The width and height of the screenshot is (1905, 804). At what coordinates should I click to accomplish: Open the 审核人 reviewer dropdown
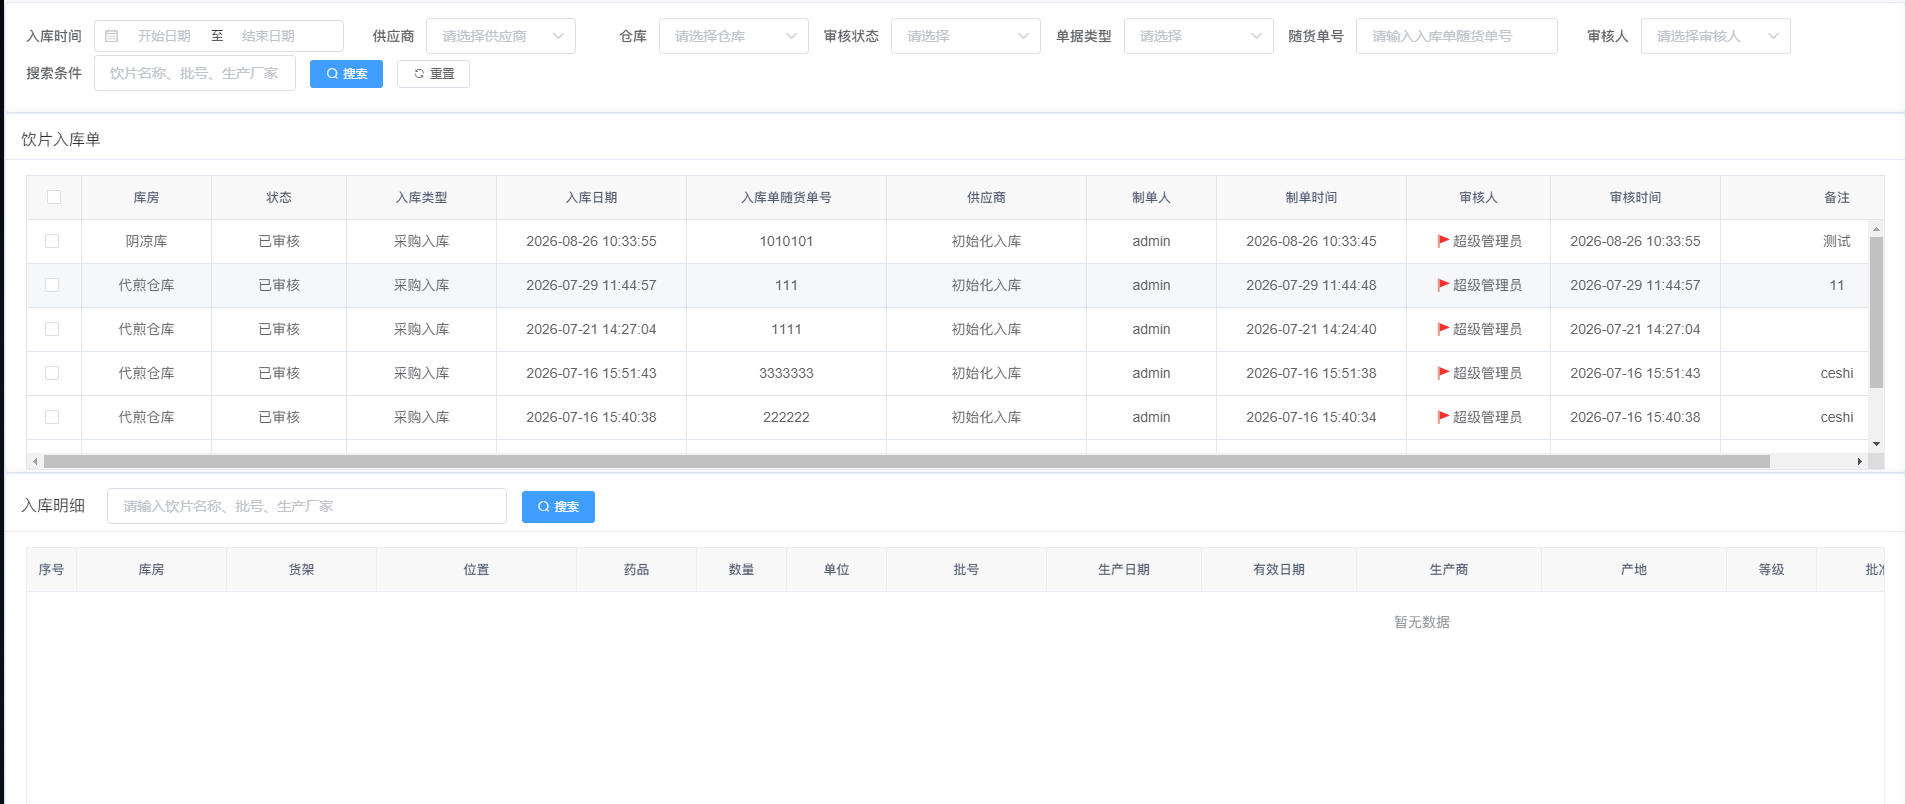[1716, 36]
